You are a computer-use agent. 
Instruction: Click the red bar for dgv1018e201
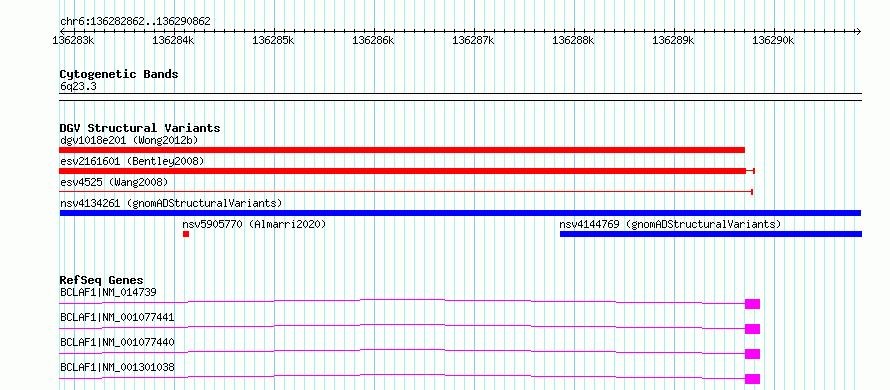point(402,150)
